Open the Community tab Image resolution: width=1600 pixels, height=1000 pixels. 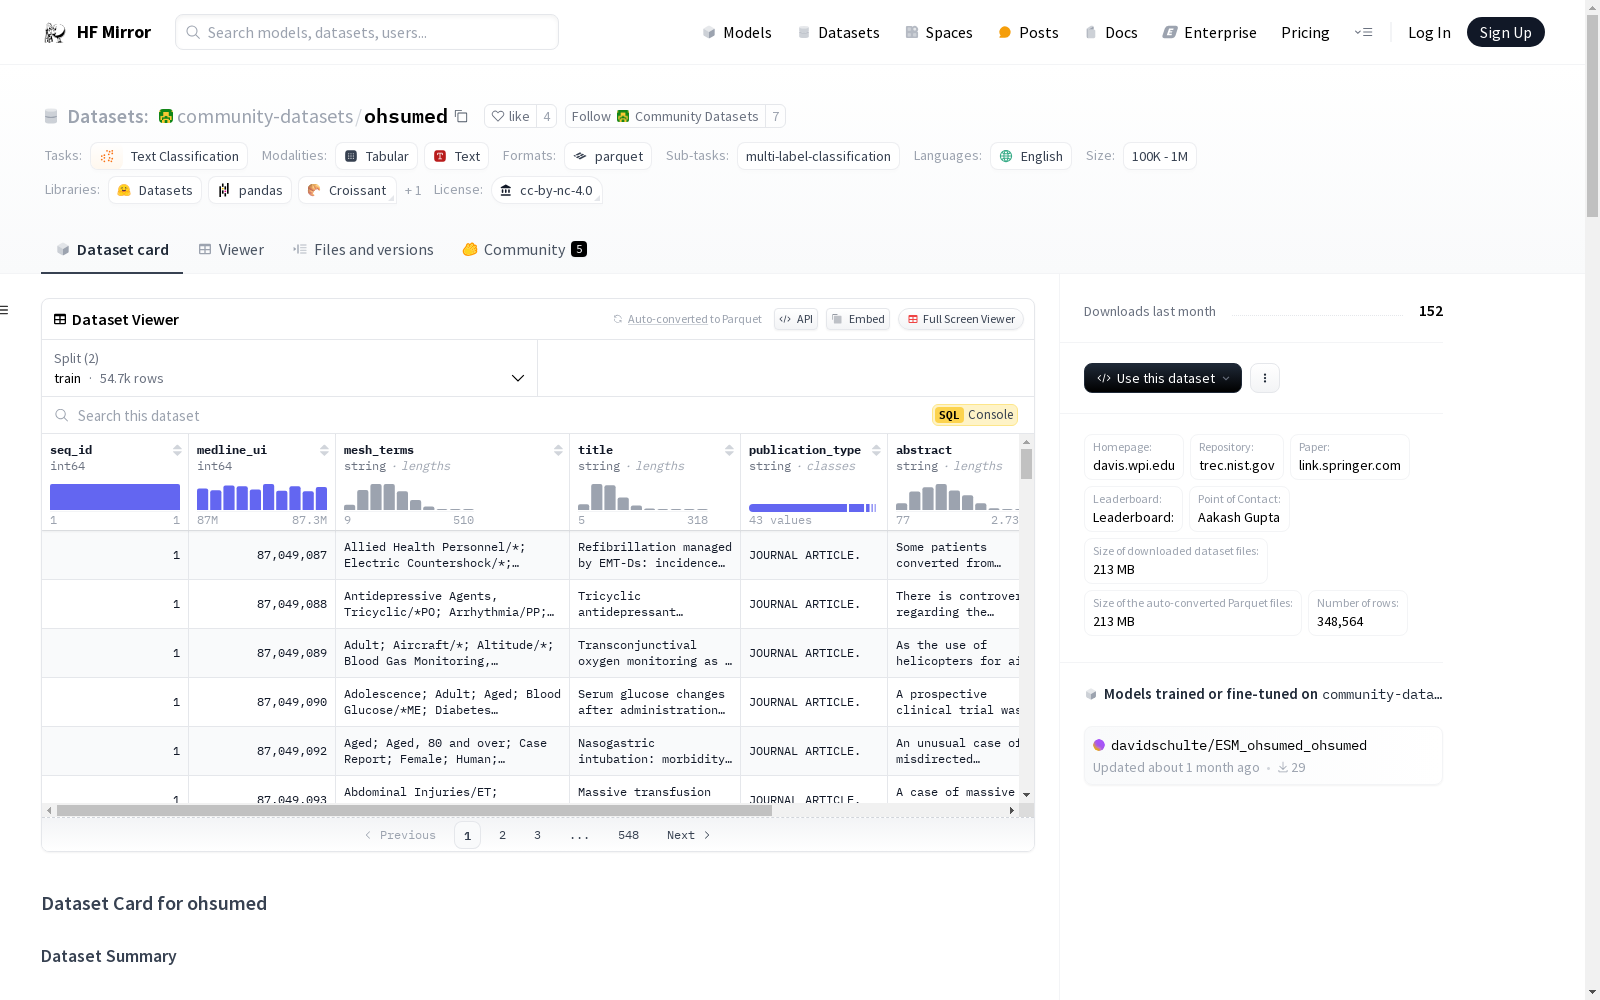pyautogui.click(x=525, y=250)
